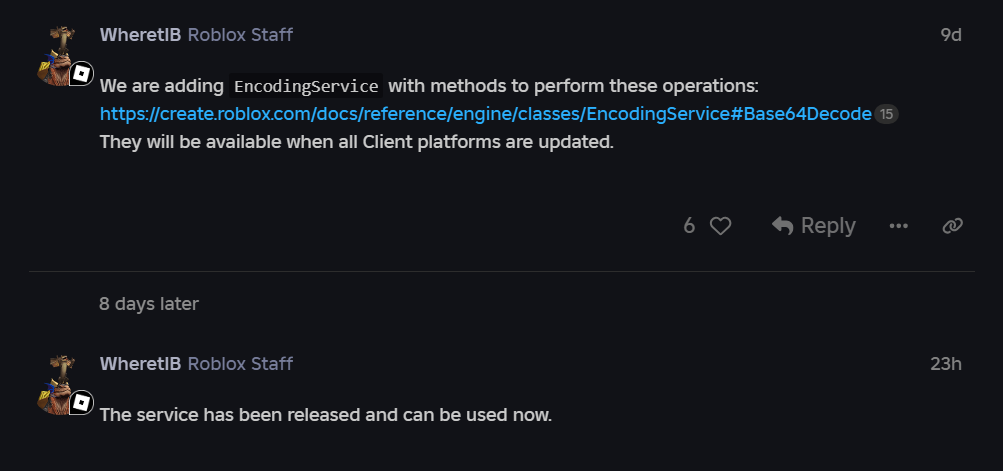Click the "service has been released" post text
The width and height of the screenshot is (1003, 471).
coord(325,414)
